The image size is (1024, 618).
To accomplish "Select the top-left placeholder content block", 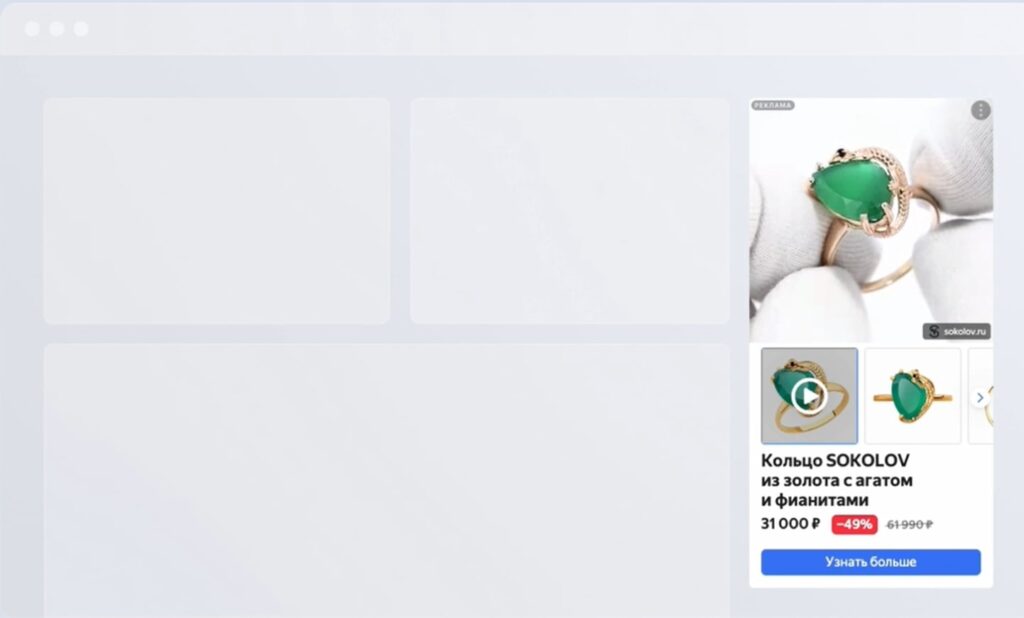I will pyautogui.click(x=217, y=210).
